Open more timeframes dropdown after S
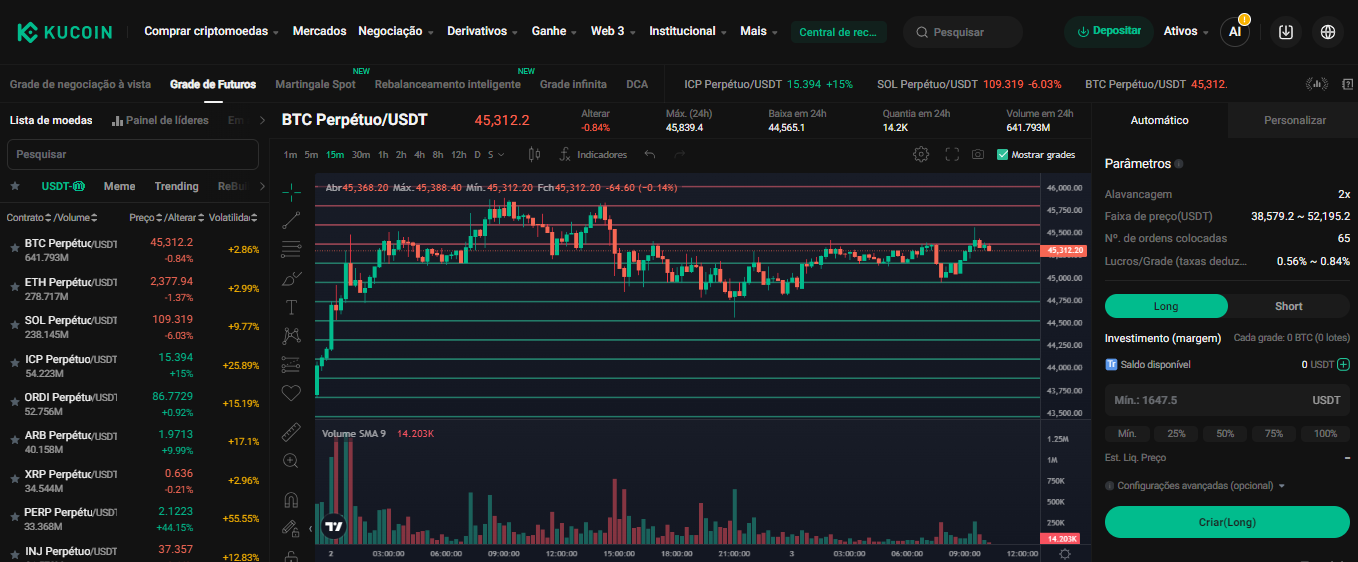Screen dimensions: 1358x562 501,154
